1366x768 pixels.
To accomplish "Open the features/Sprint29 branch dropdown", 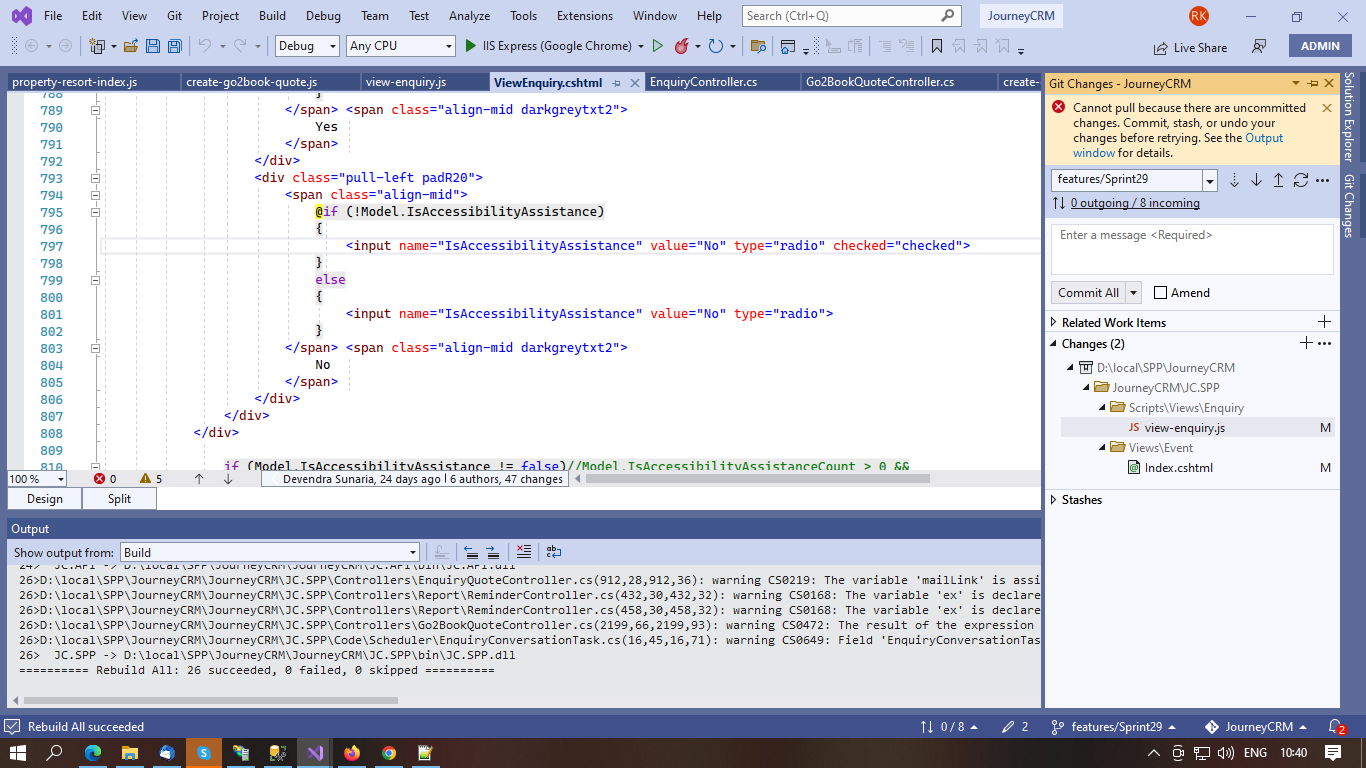I will tap(1210, 181).
